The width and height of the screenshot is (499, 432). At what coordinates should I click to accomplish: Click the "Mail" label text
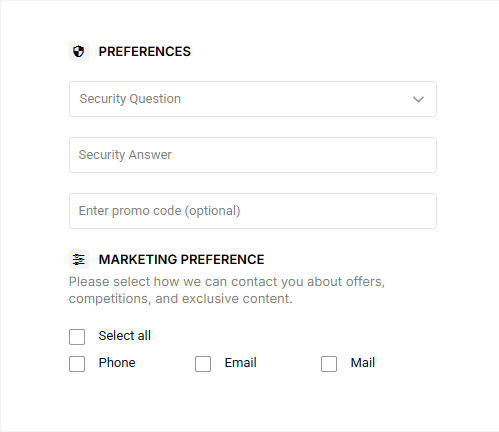tap(363, 363)
